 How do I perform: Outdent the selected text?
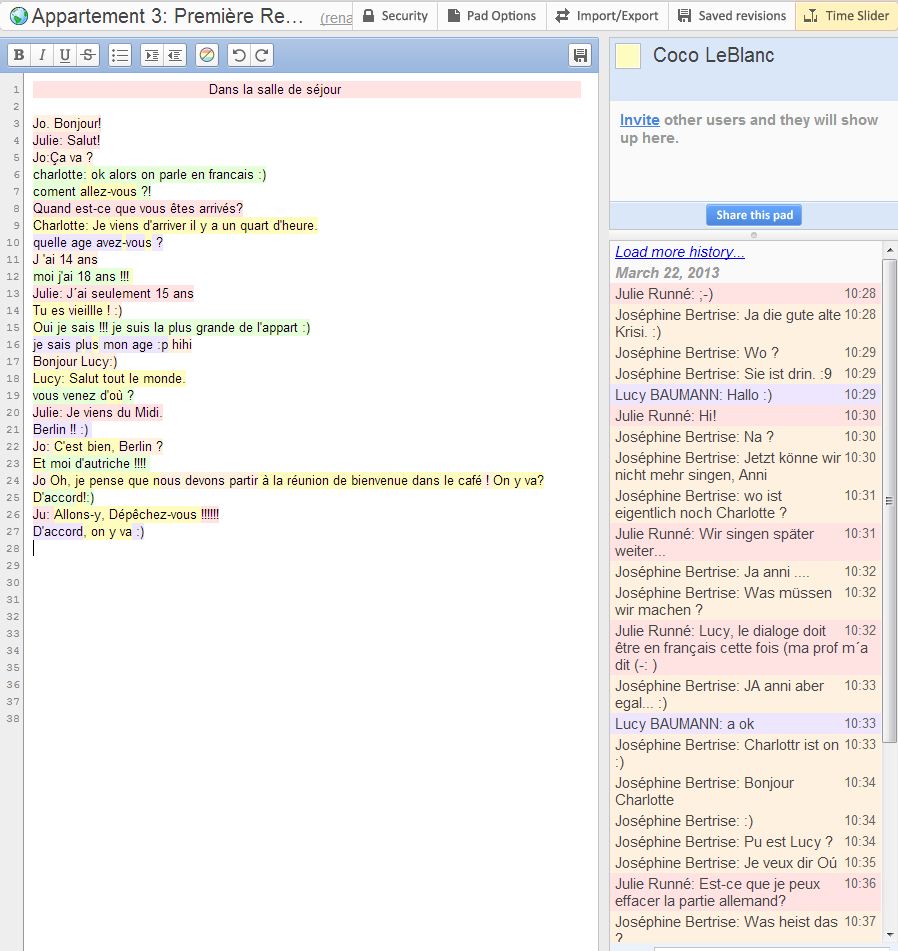175,56
